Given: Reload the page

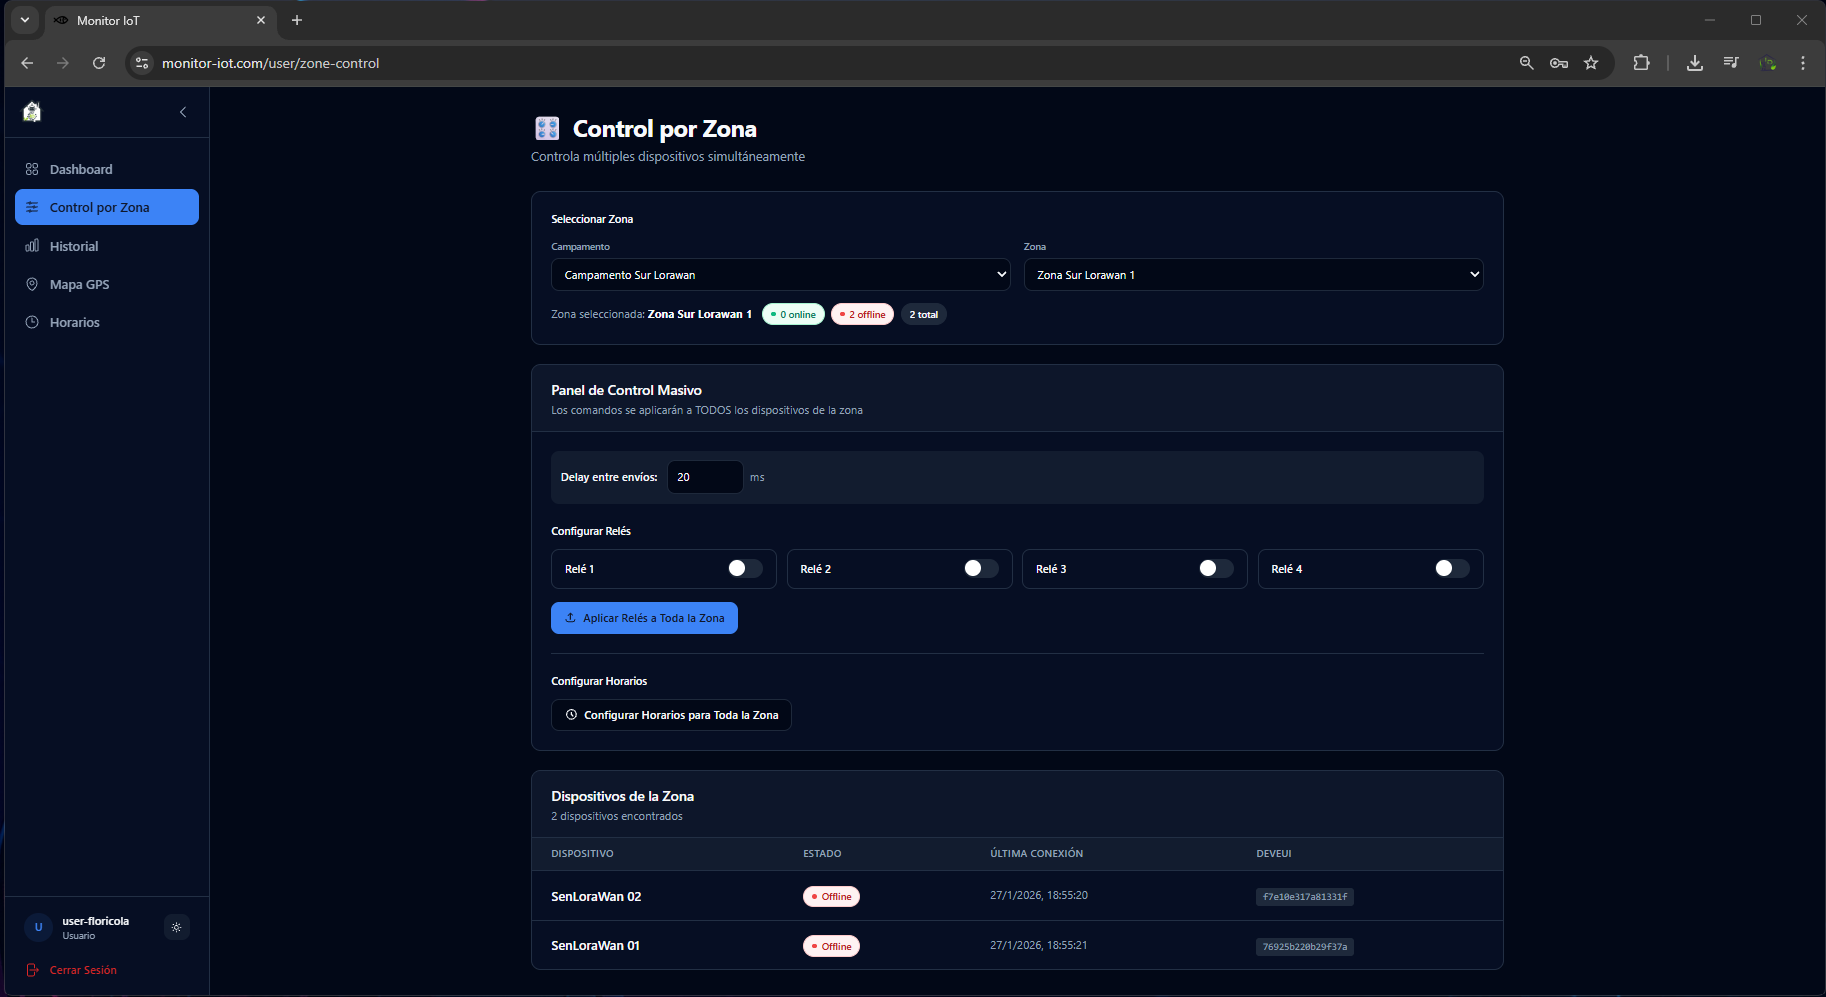Looking at the screenshot, I should click(x=99, y=63).
